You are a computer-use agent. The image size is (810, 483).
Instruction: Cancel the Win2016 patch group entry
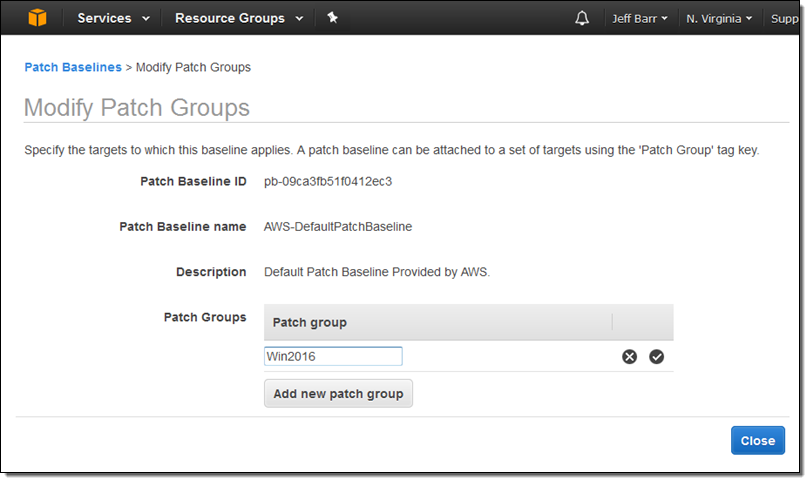(x=629, y=356)
